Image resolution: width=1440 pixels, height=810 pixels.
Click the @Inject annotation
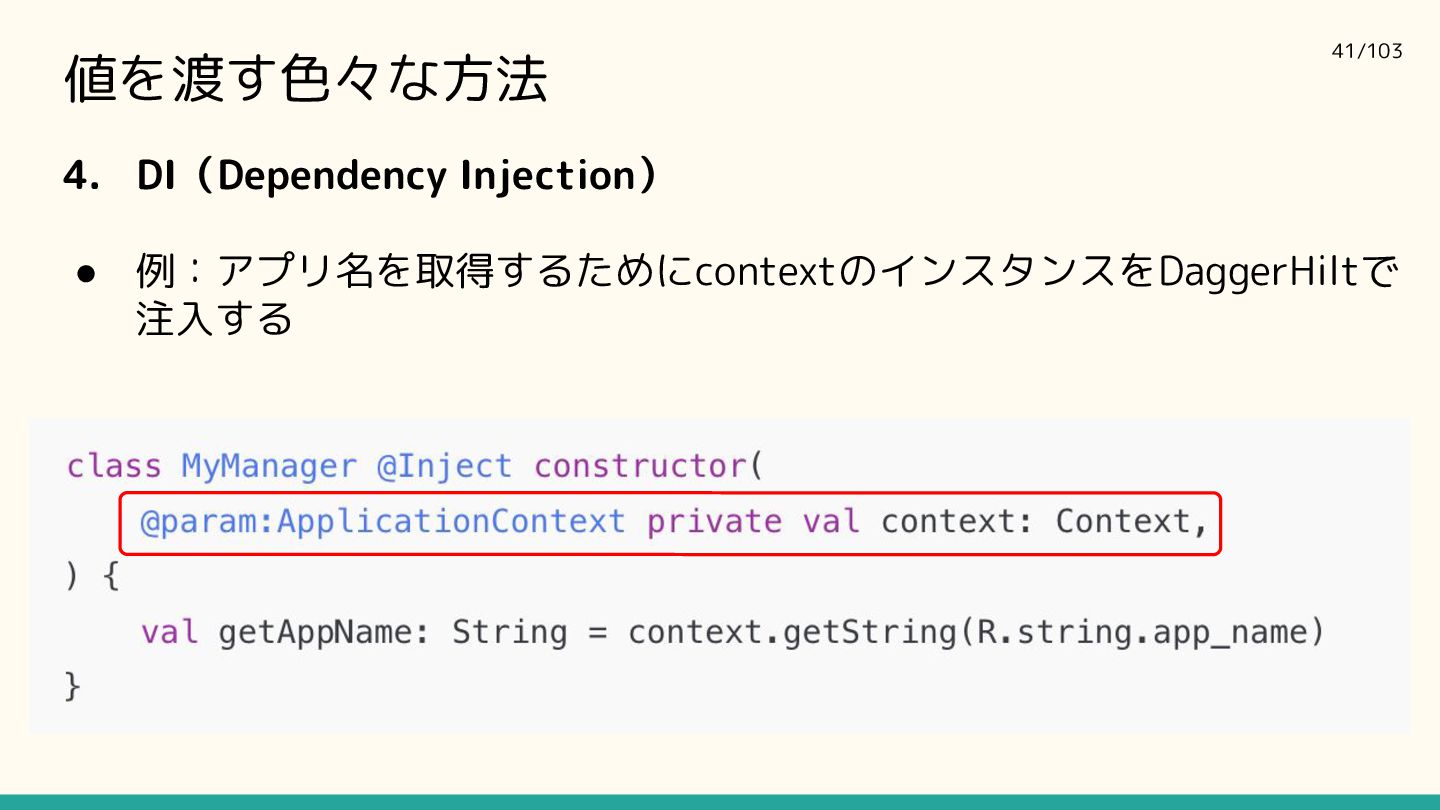click(444, 467)
